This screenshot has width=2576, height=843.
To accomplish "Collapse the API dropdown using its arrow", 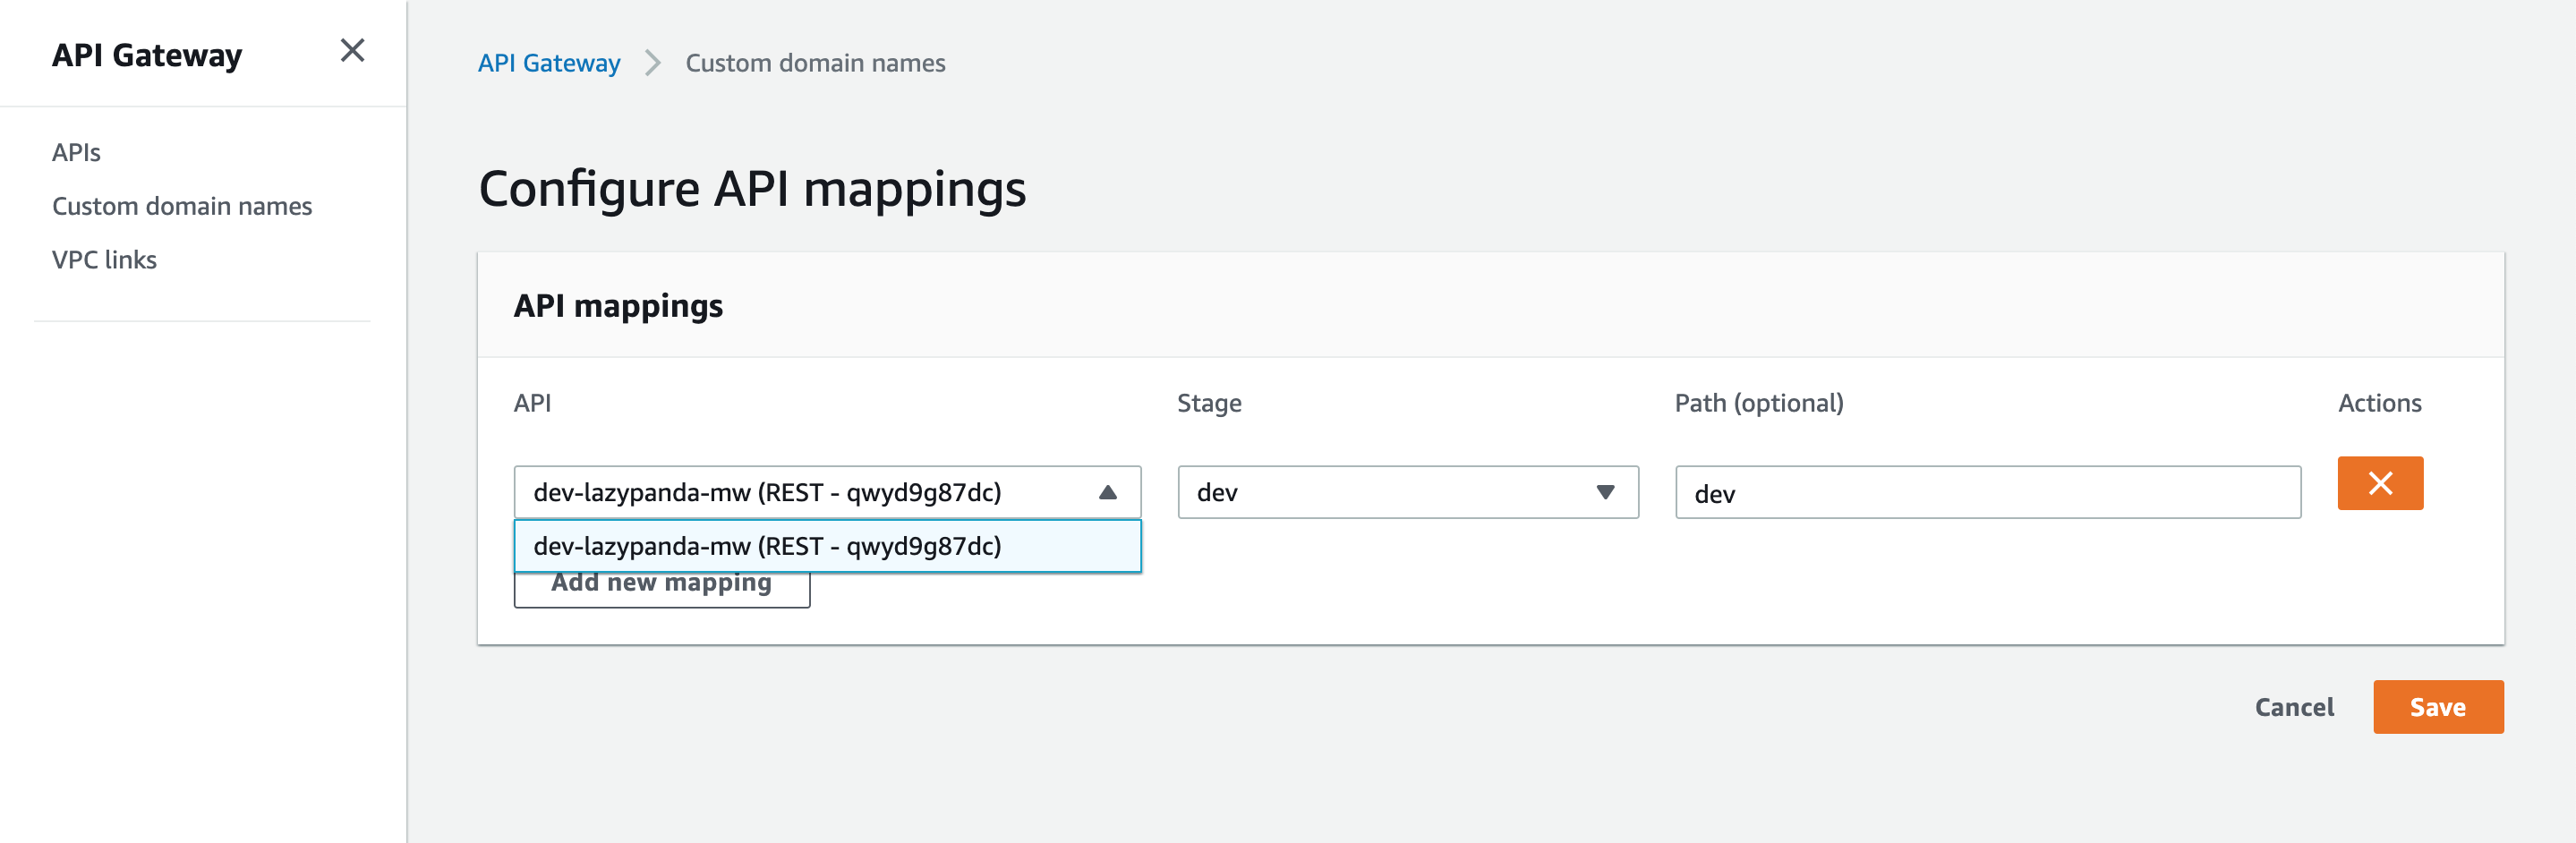I will (x=1107, y=492).
